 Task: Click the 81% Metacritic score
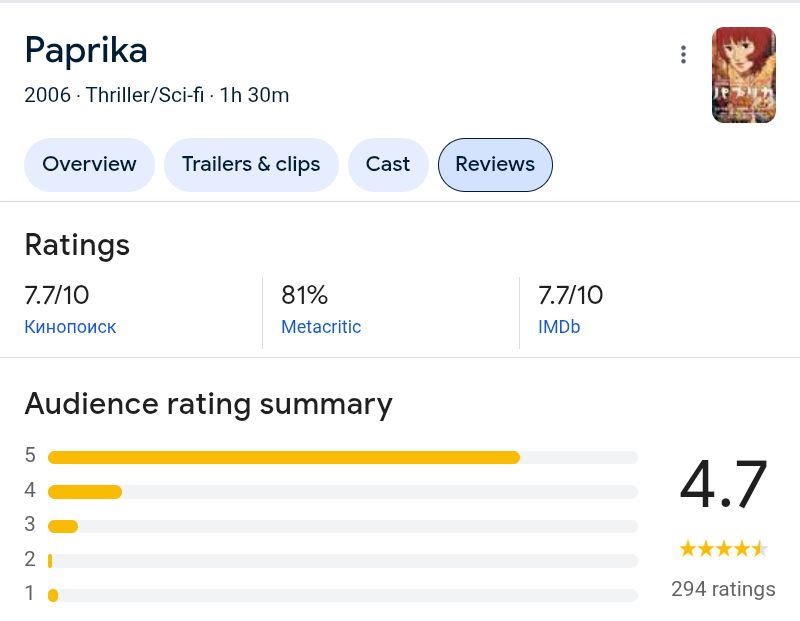point(305,295)
